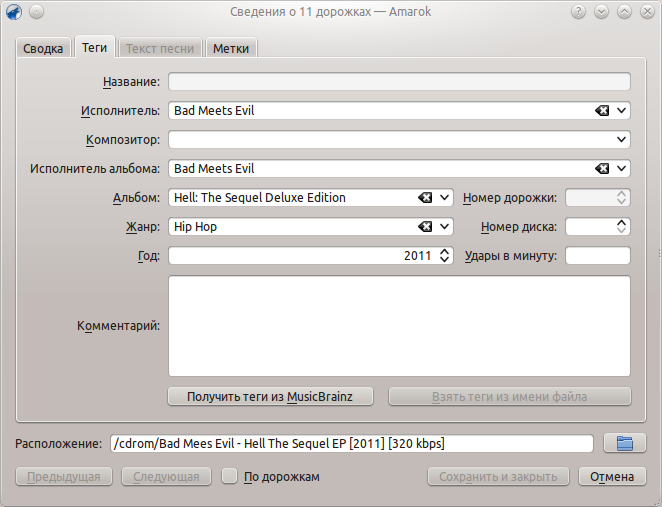Expand the Альбом dropdown arrow
Screen dimensions: 662x507
[x=444, y=198]
